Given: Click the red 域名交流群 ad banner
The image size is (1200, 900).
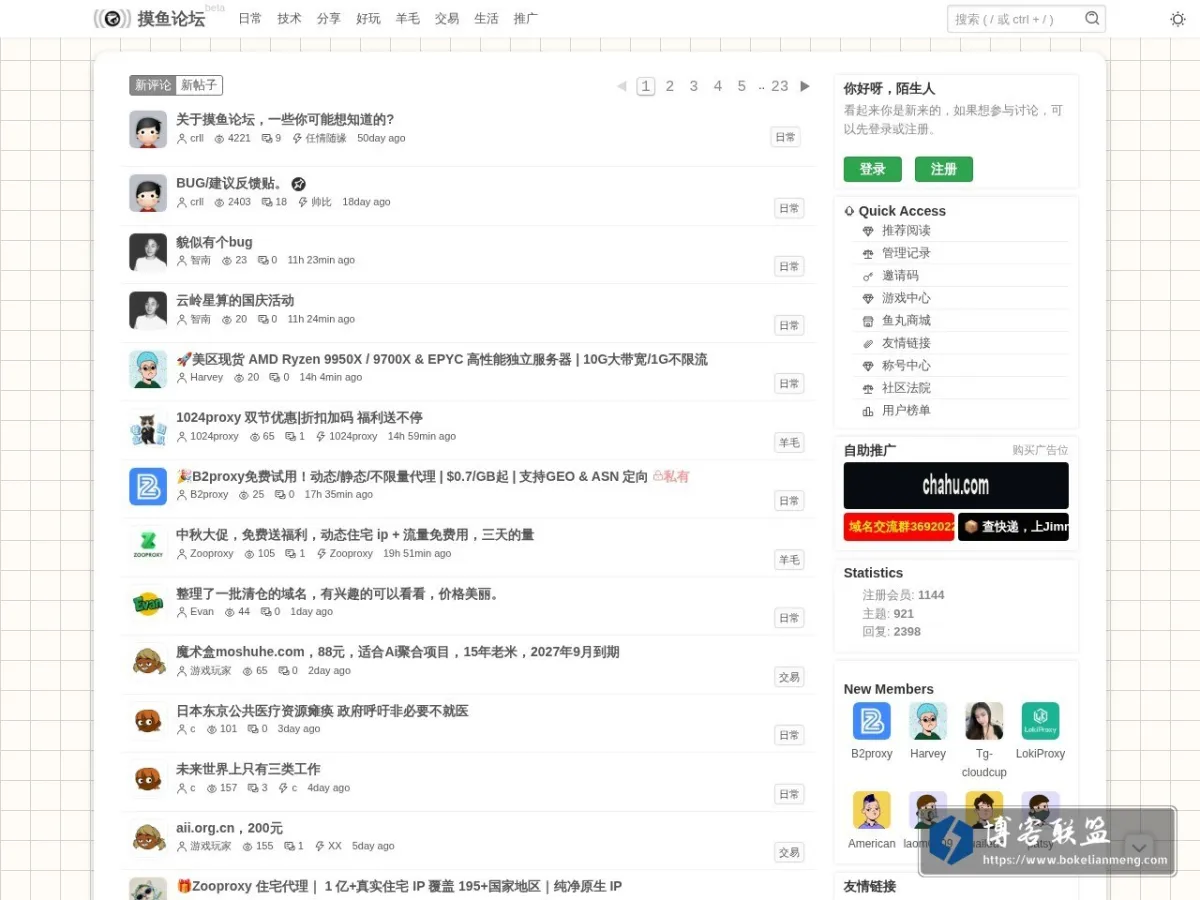Looking at the screenshot, I should (899, 527).
